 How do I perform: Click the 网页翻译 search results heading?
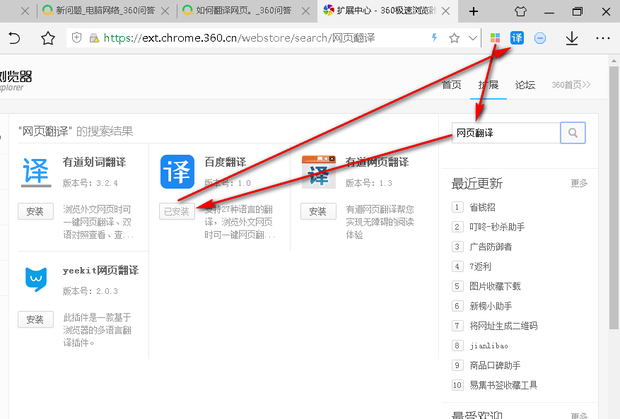76,131
